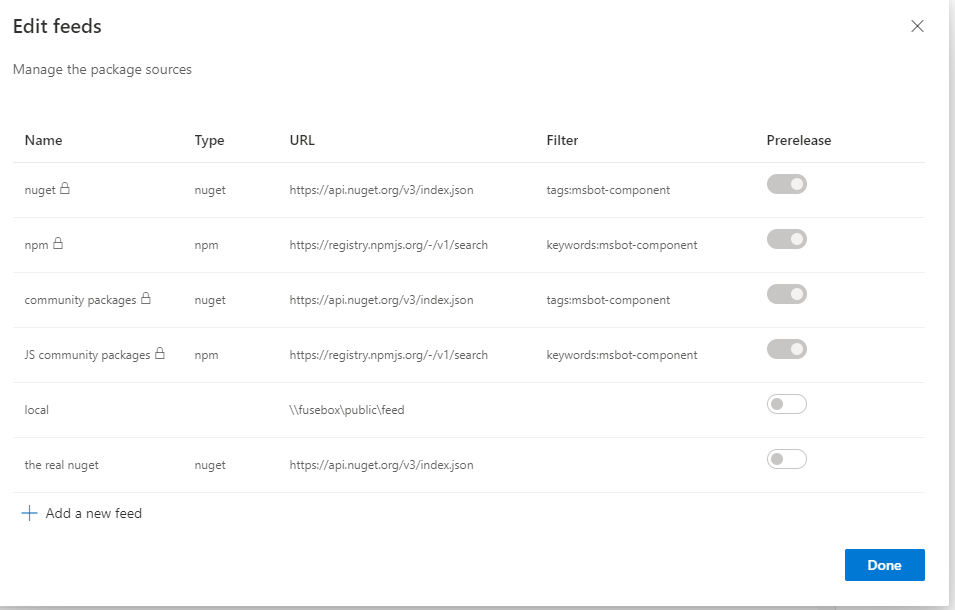Enable prerelease for the local feed
955x610 pixels.
point(786,404)
